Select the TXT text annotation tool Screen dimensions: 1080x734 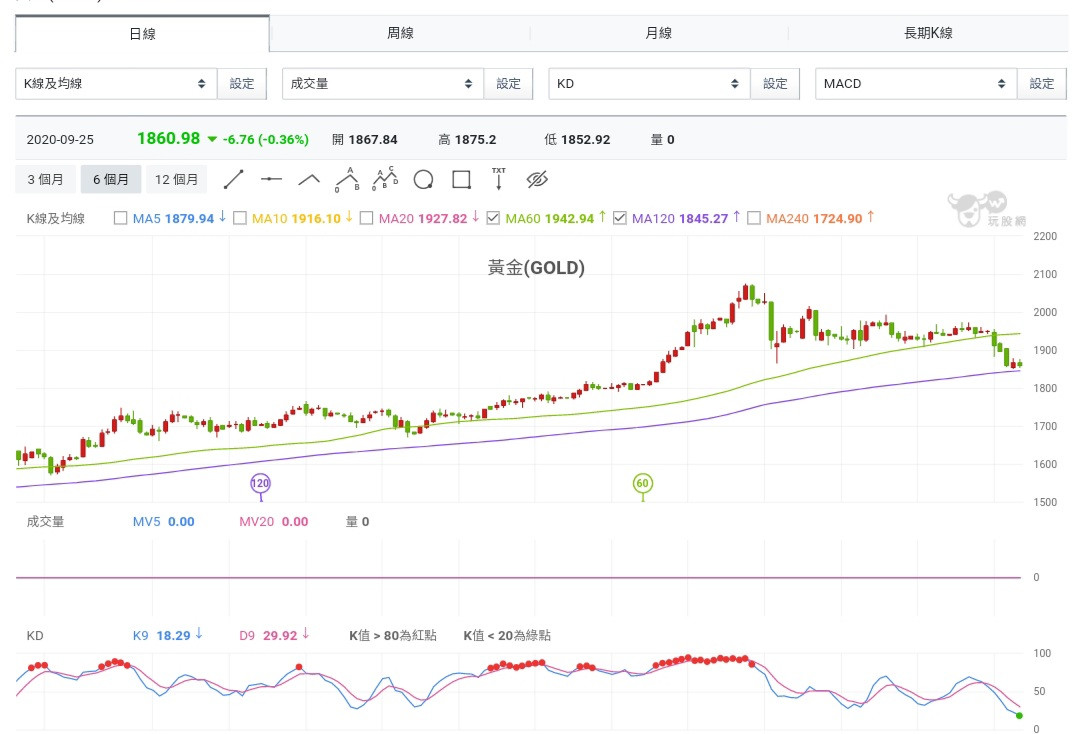(499, 180)
